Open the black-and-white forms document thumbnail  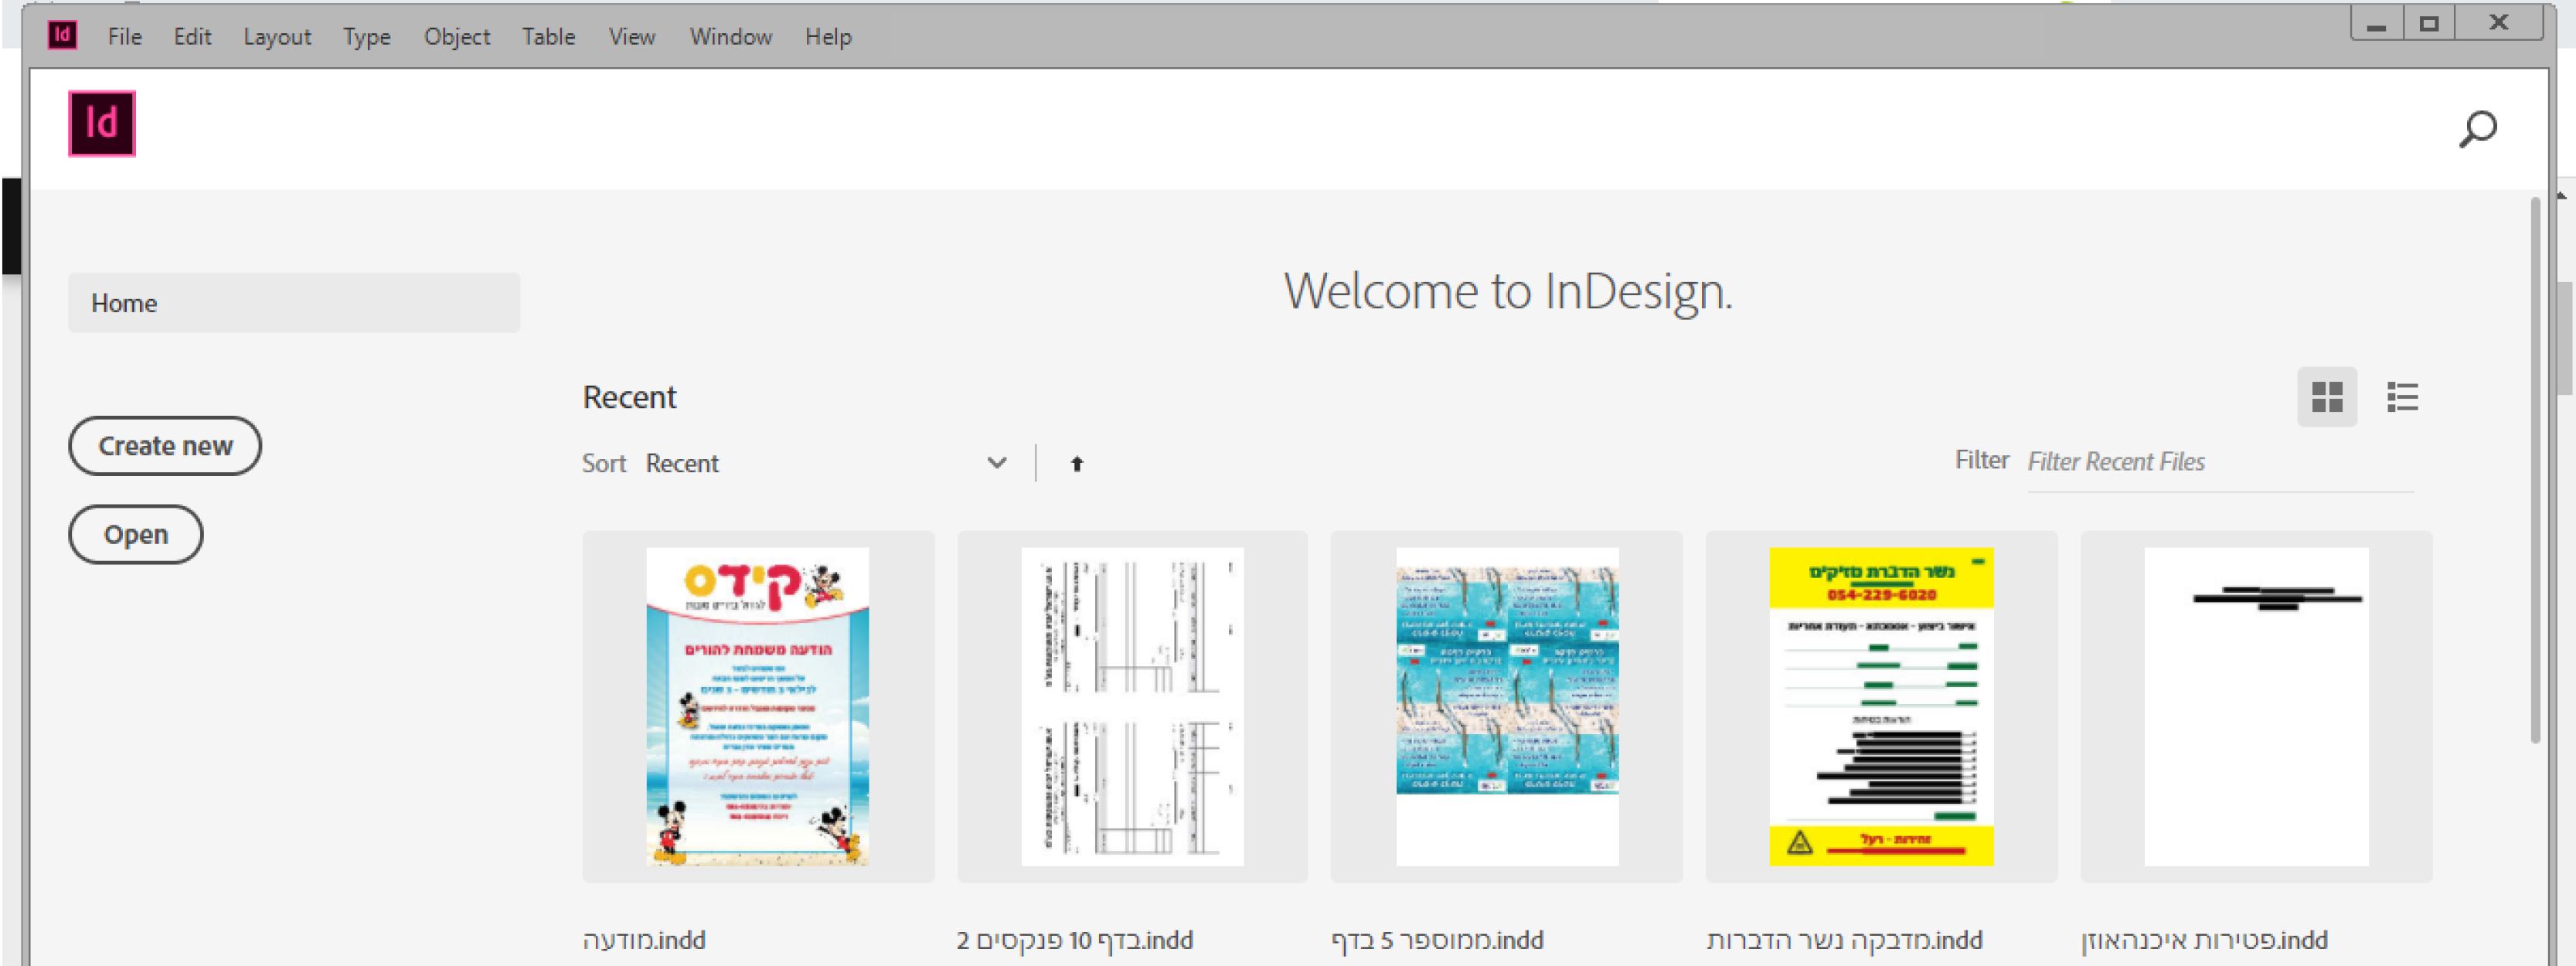pos(1132,706)
